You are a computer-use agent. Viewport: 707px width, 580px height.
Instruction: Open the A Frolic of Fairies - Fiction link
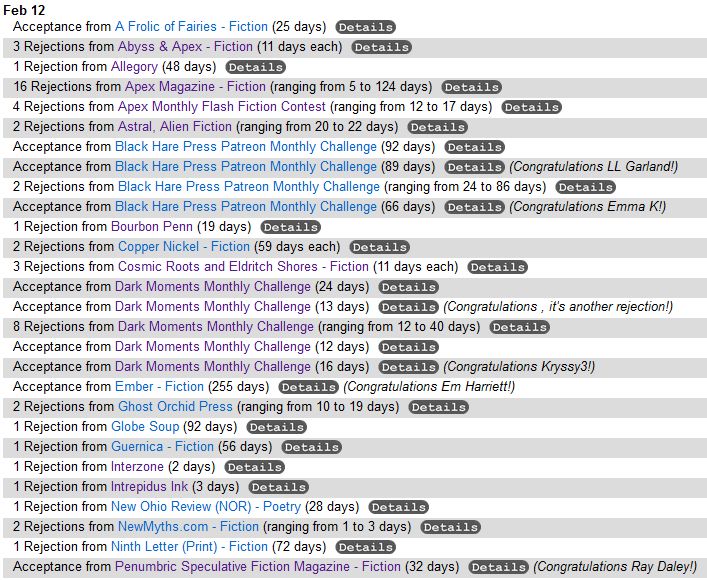191,27
